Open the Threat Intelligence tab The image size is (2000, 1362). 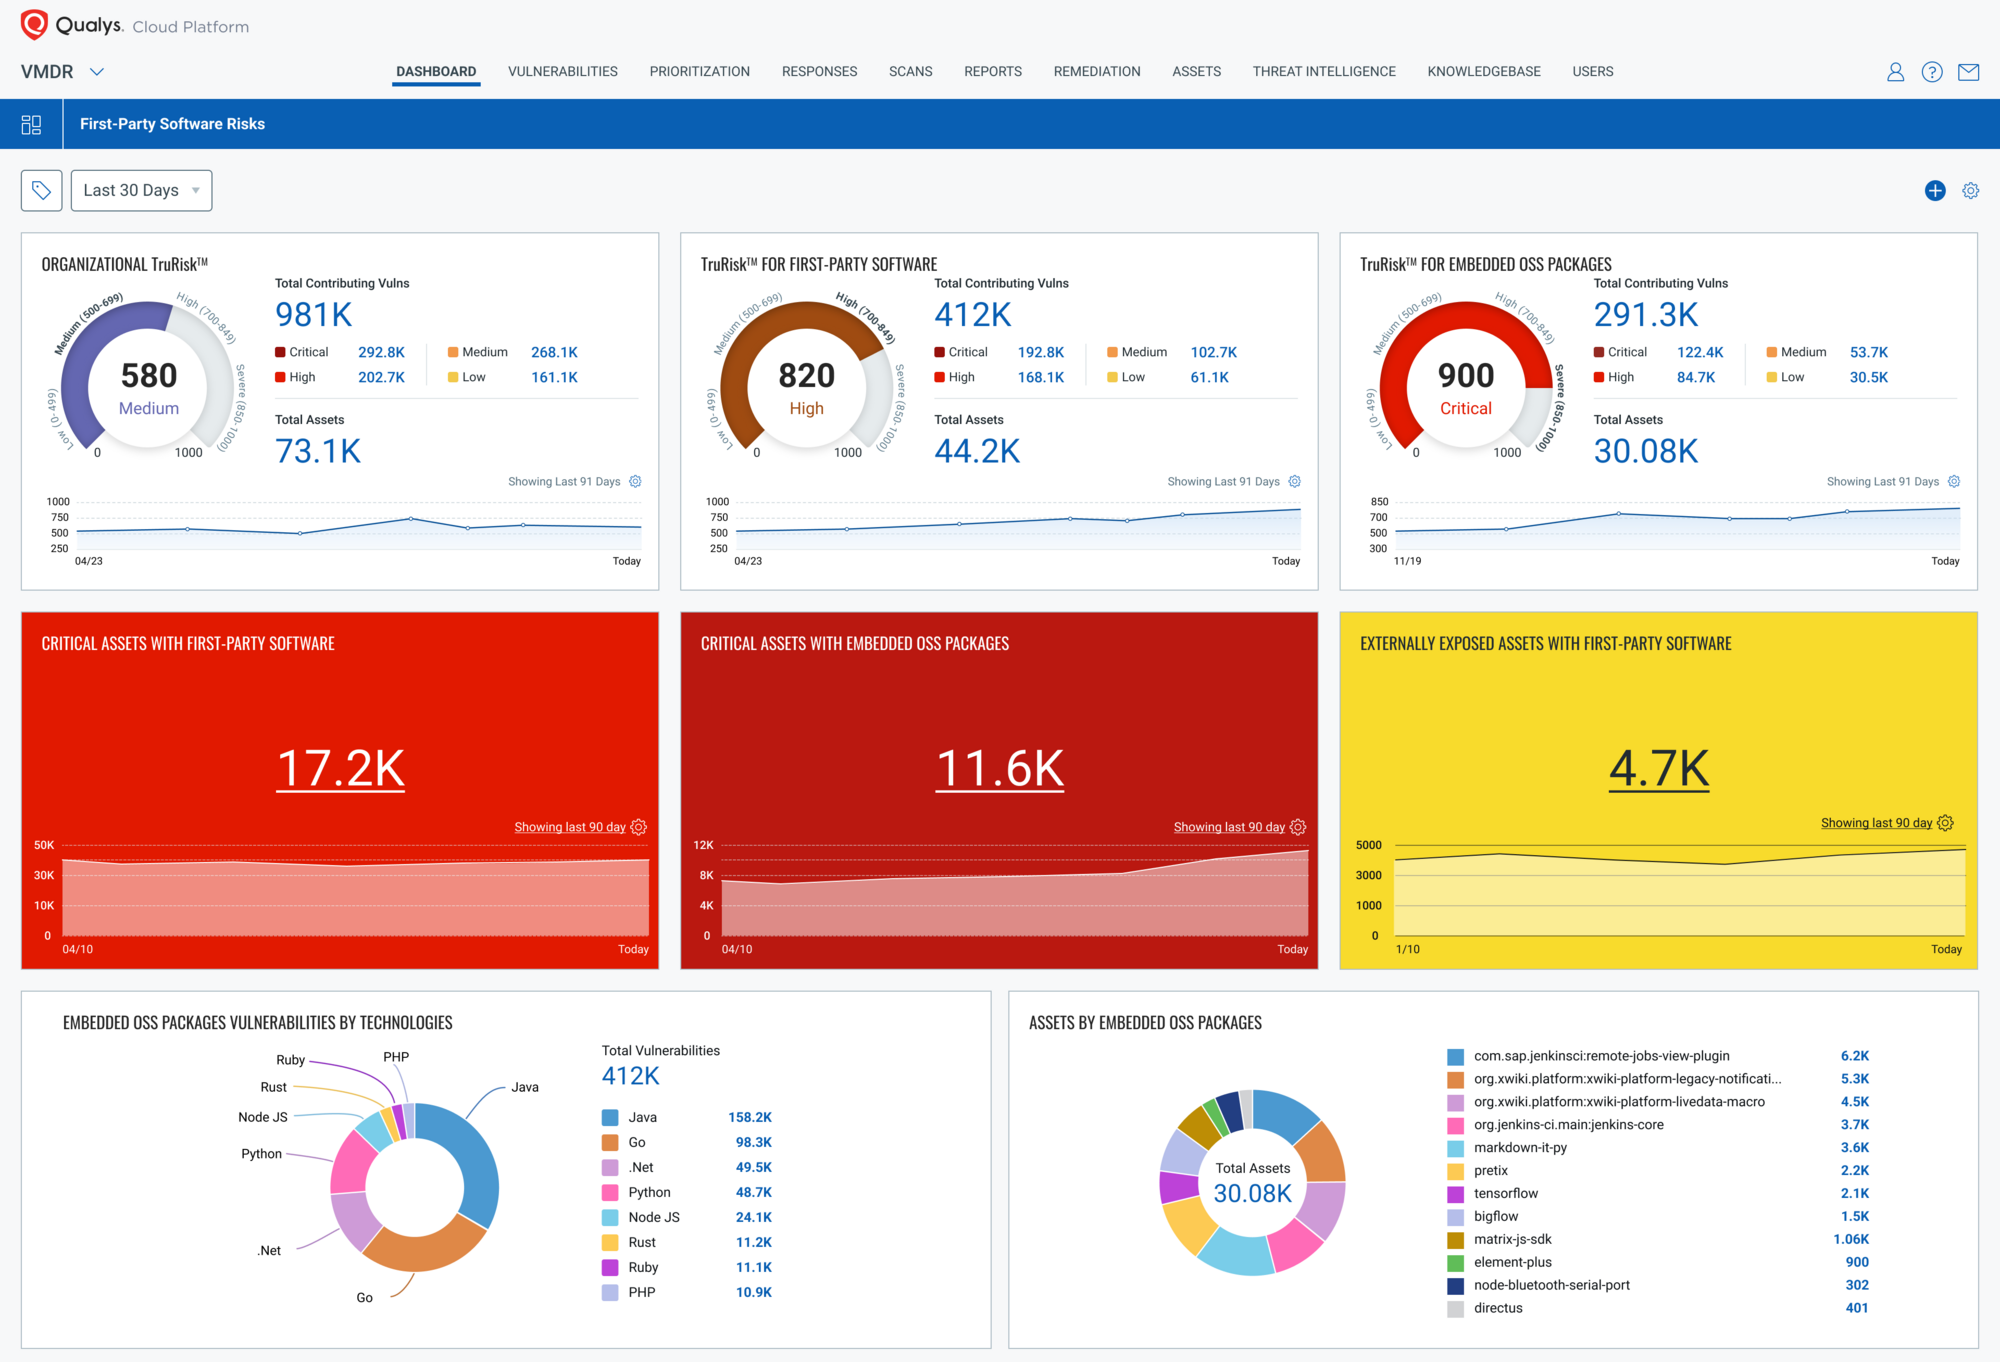(x=1323, y=72)
